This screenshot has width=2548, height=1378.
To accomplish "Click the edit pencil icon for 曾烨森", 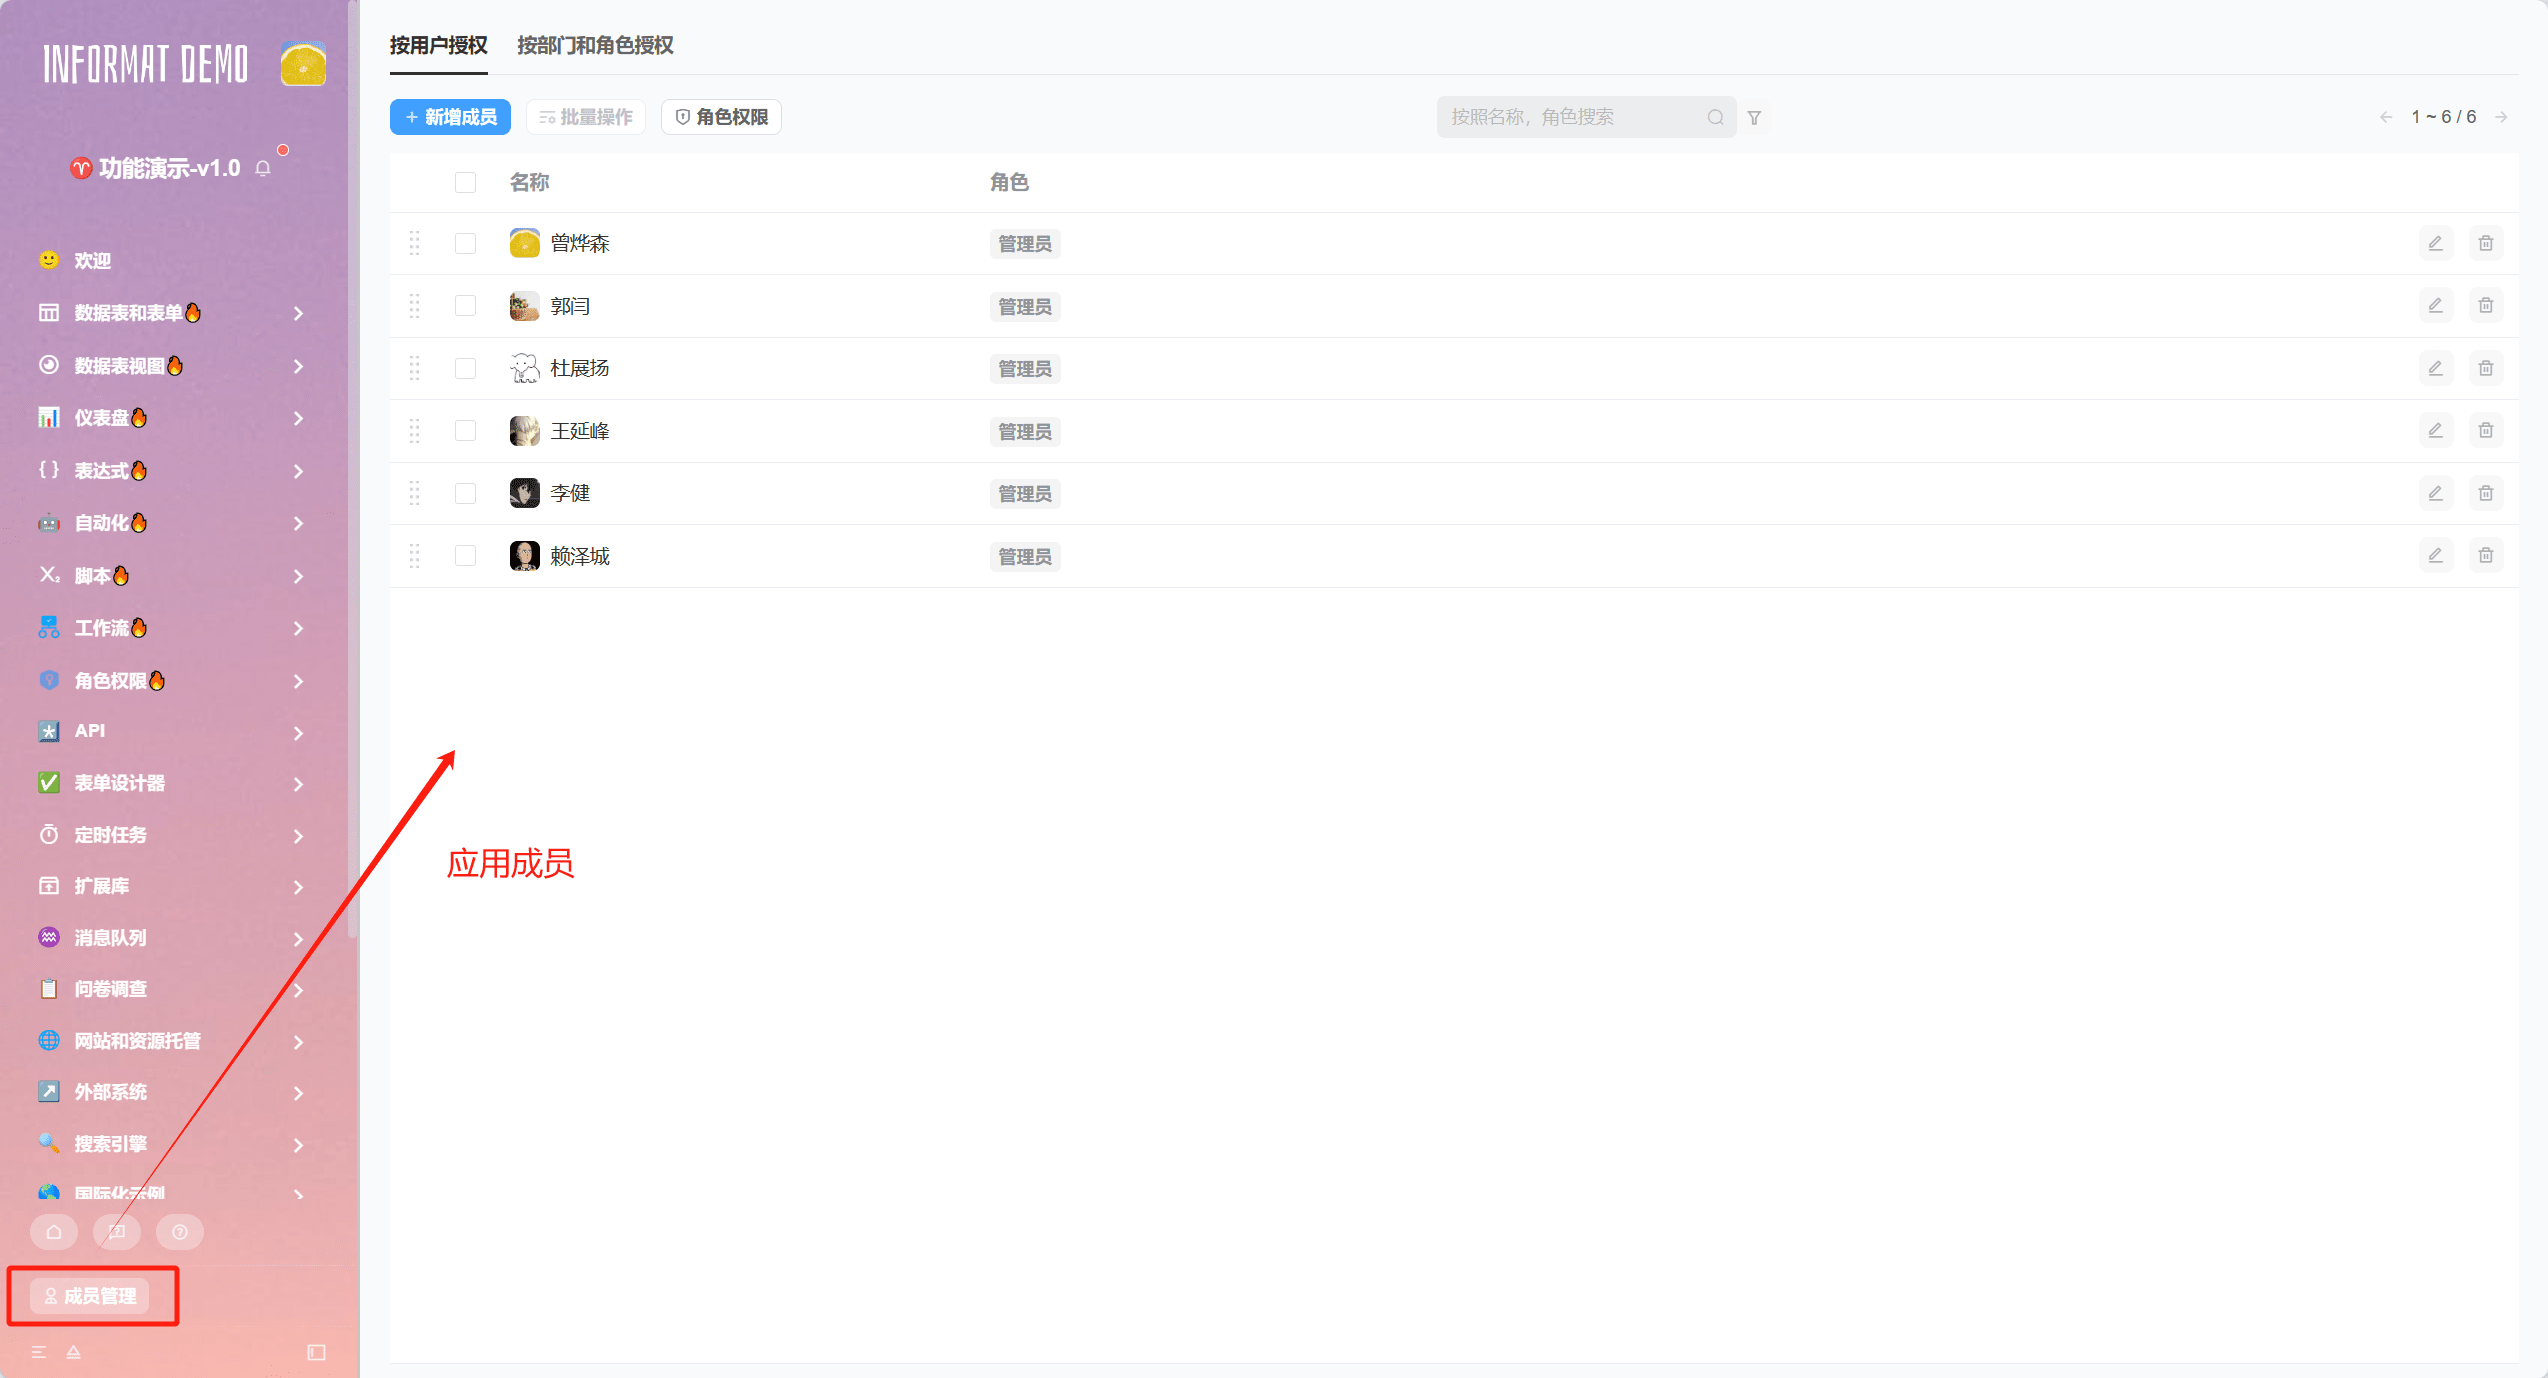I will 2435,243.
